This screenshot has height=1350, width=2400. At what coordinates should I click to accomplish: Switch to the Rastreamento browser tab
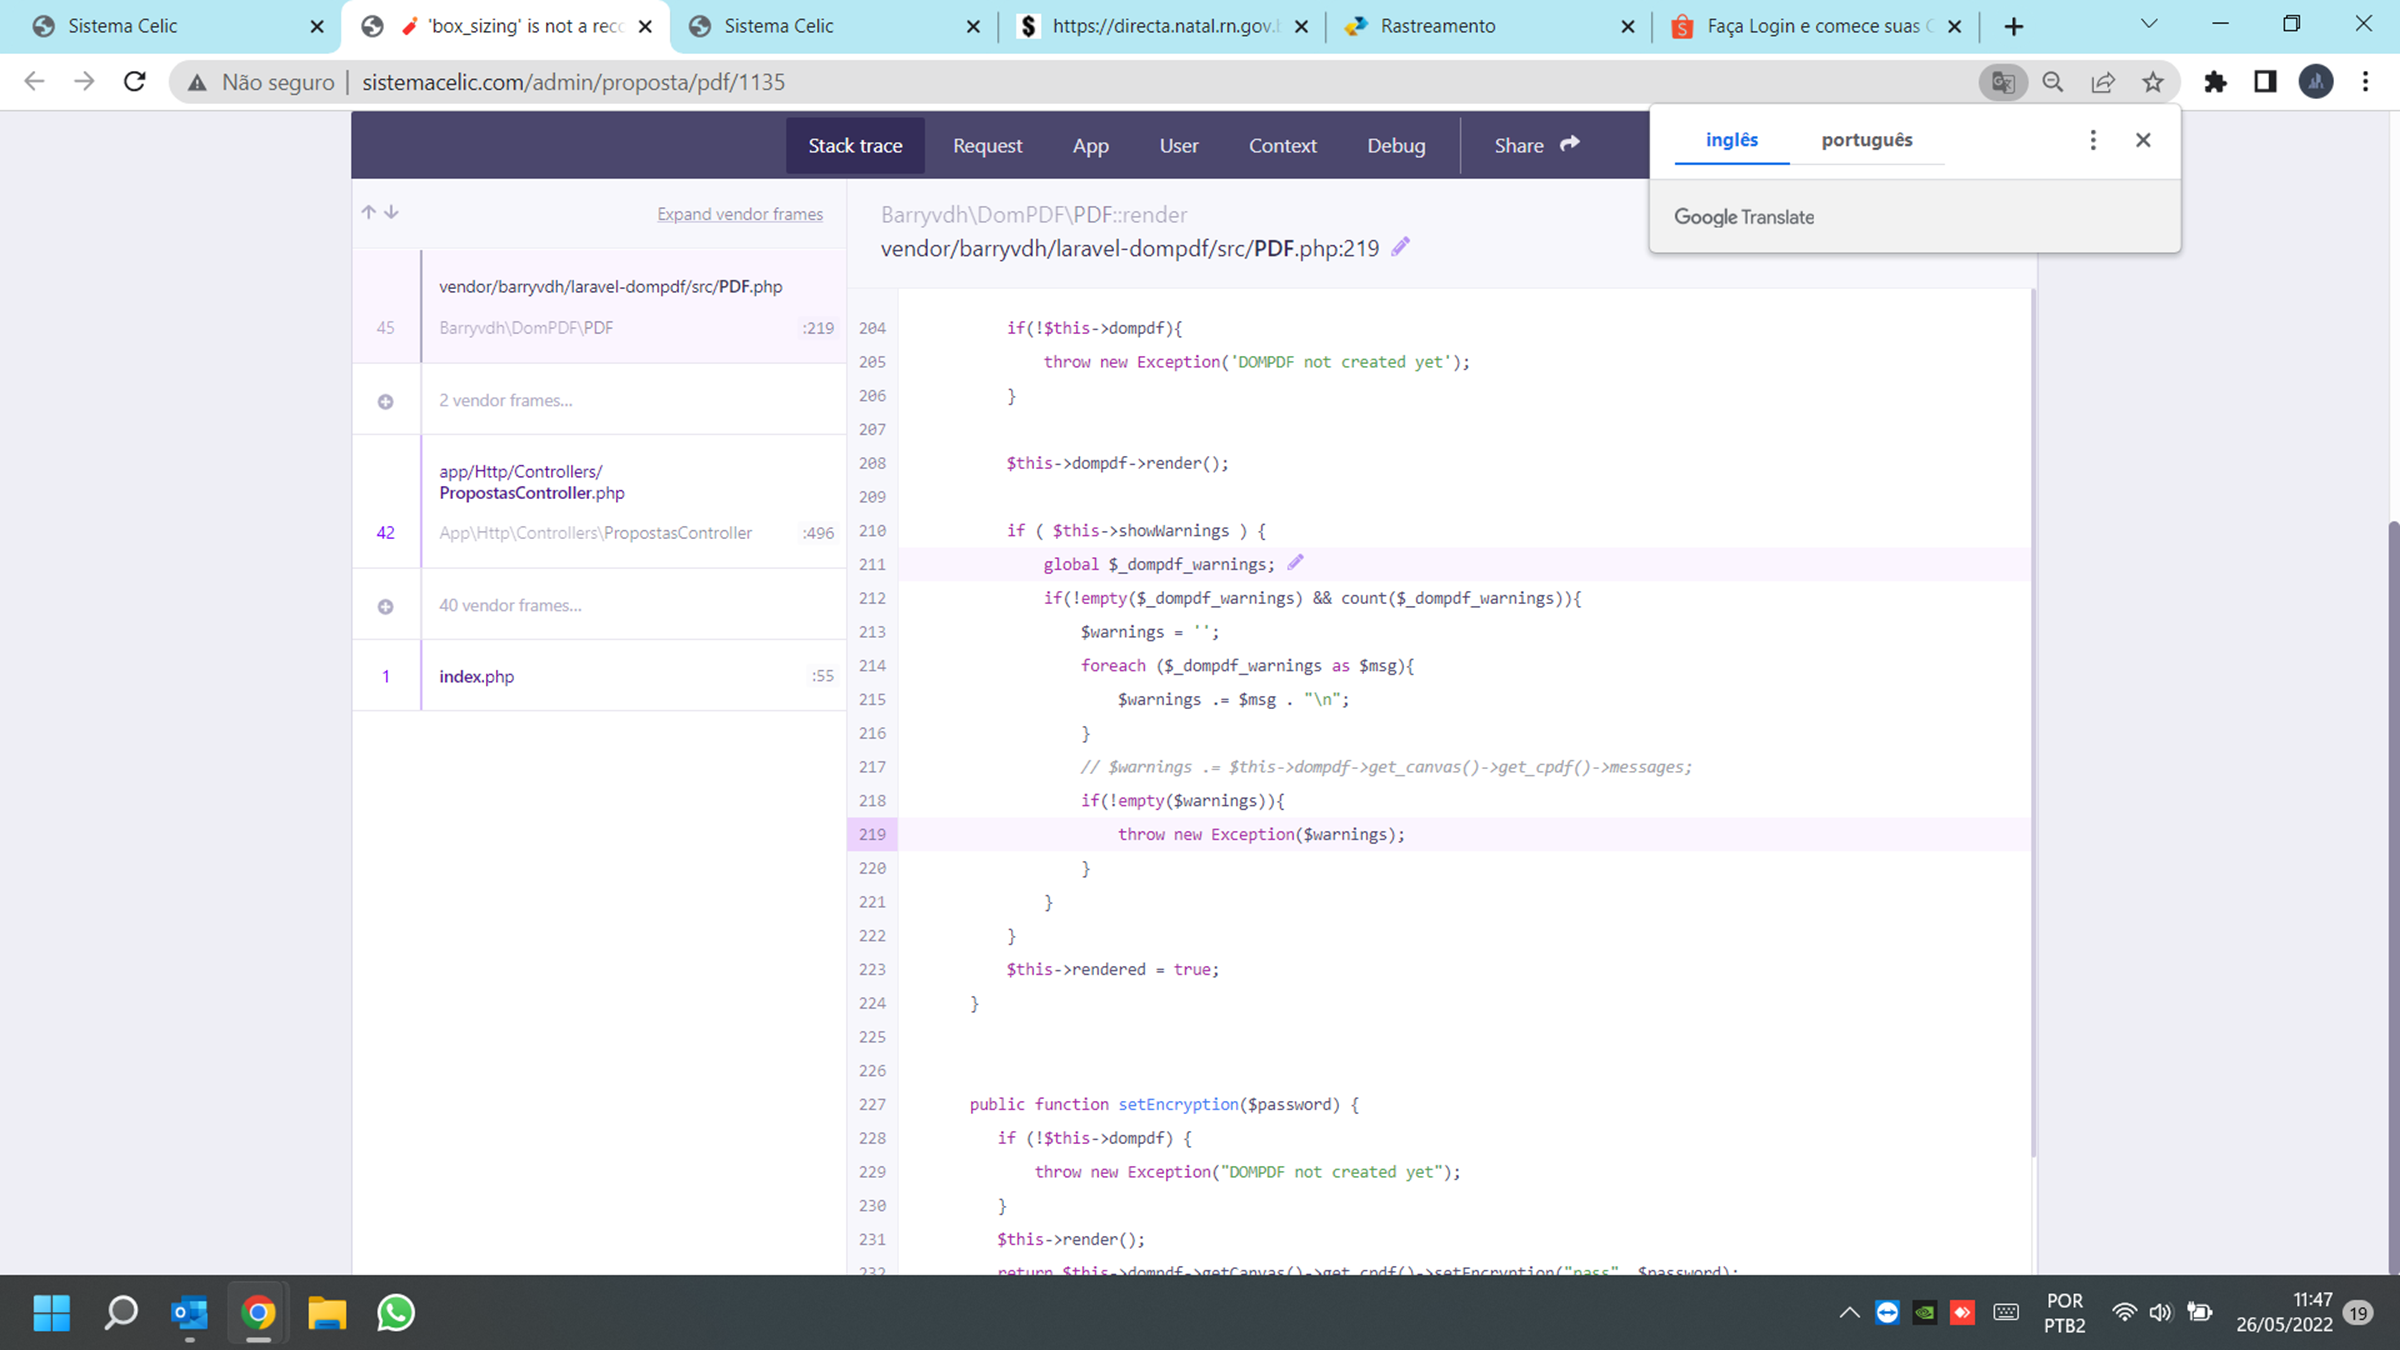point(1488,26)
